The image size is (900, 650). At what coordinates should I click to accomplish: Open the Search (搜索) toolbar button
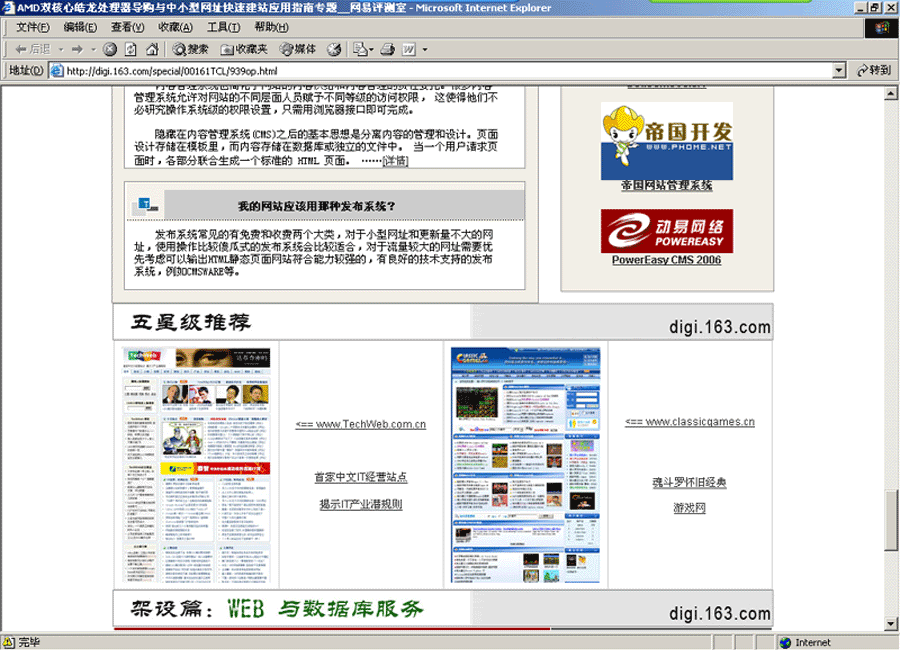[190, 49]
